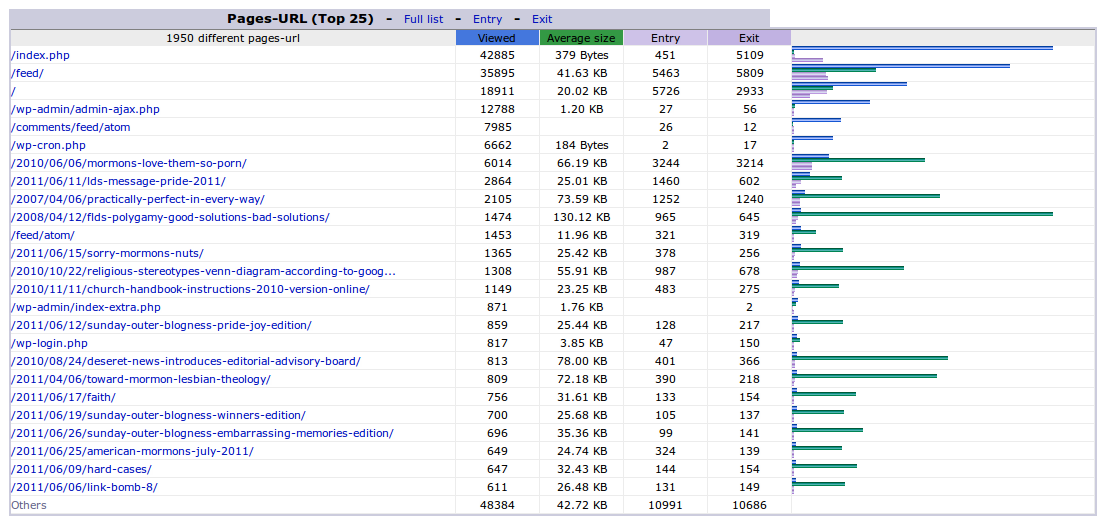Image resolution: width=1101 pixels, height=524 pixels.
Task: Open the lds-message-pride-2011 article link
Action: coord(118,181)
